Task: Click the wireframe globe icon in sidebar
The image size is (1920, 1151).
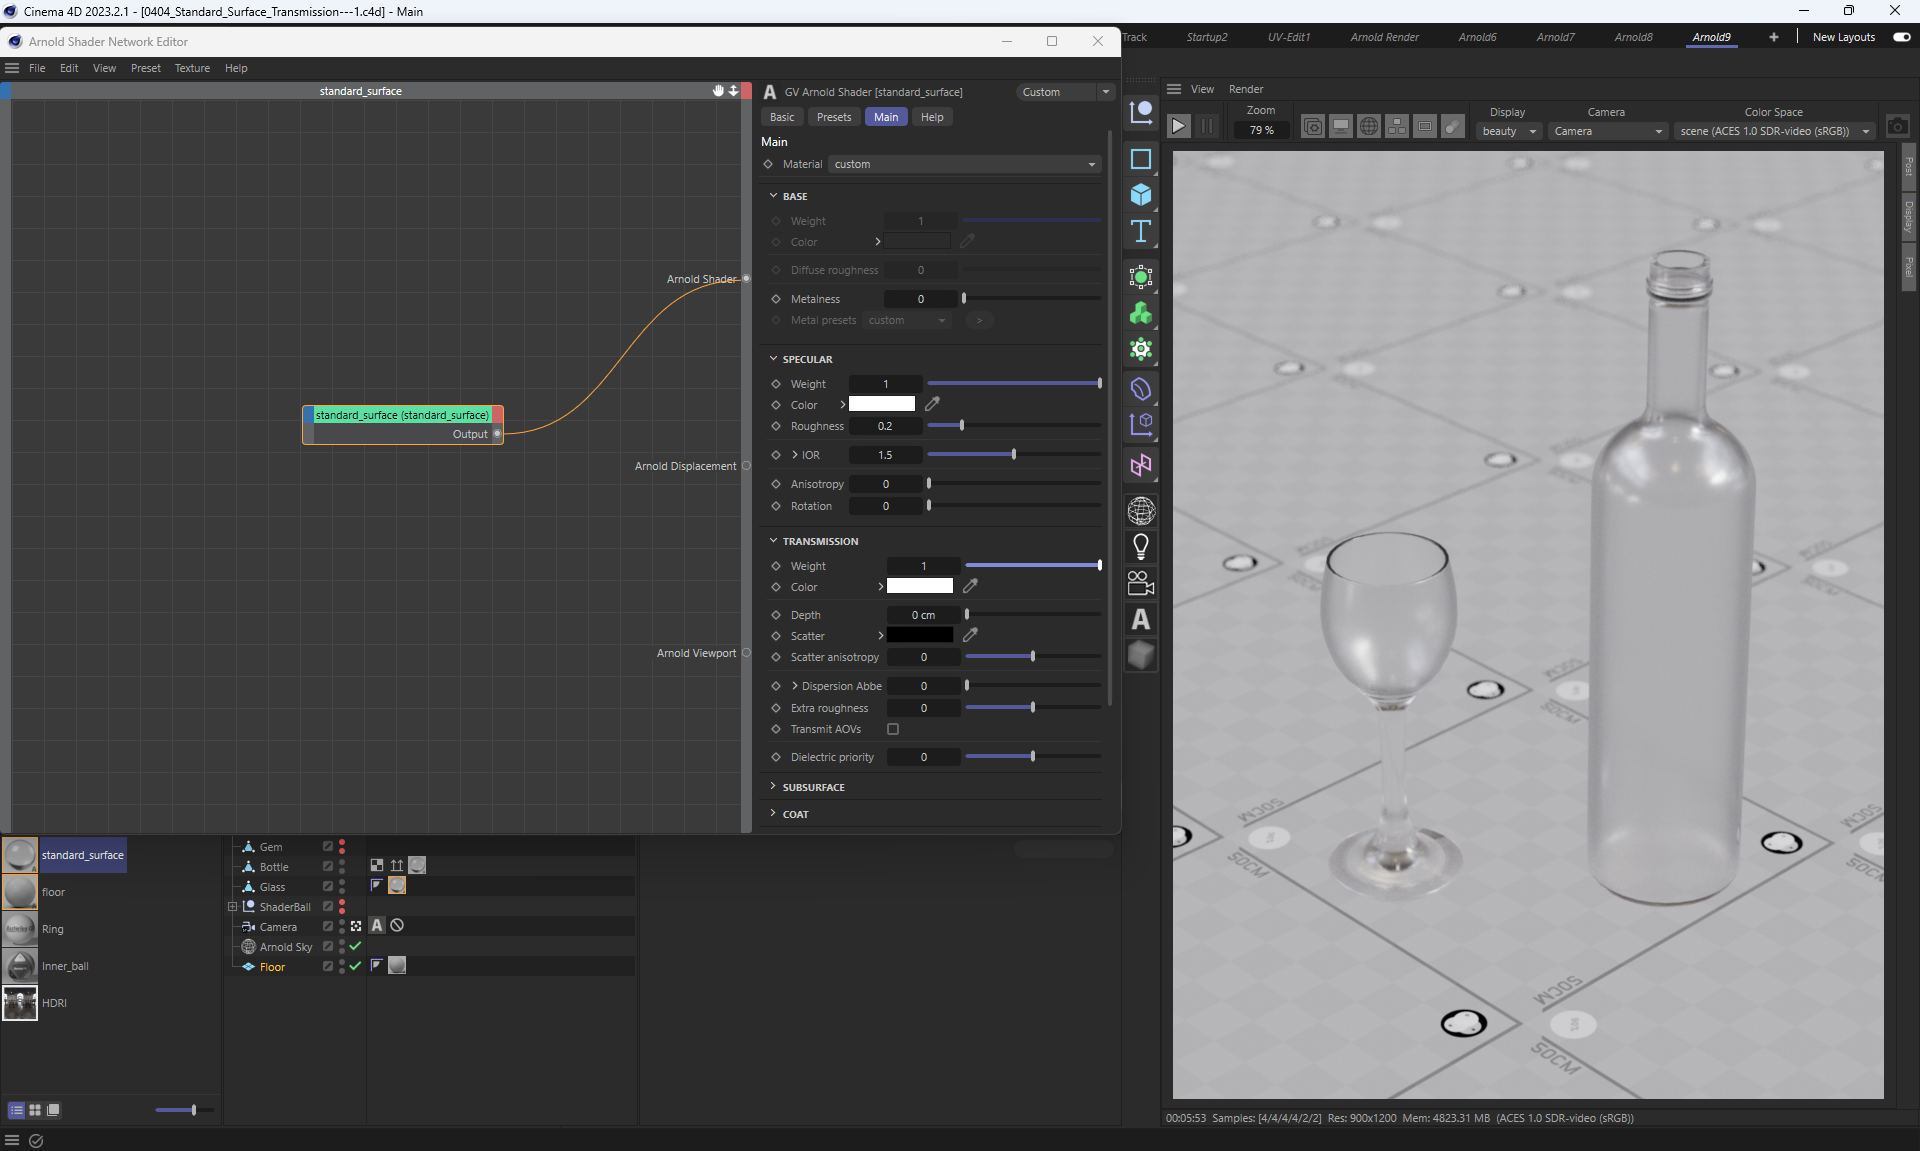Action: 1141,511
